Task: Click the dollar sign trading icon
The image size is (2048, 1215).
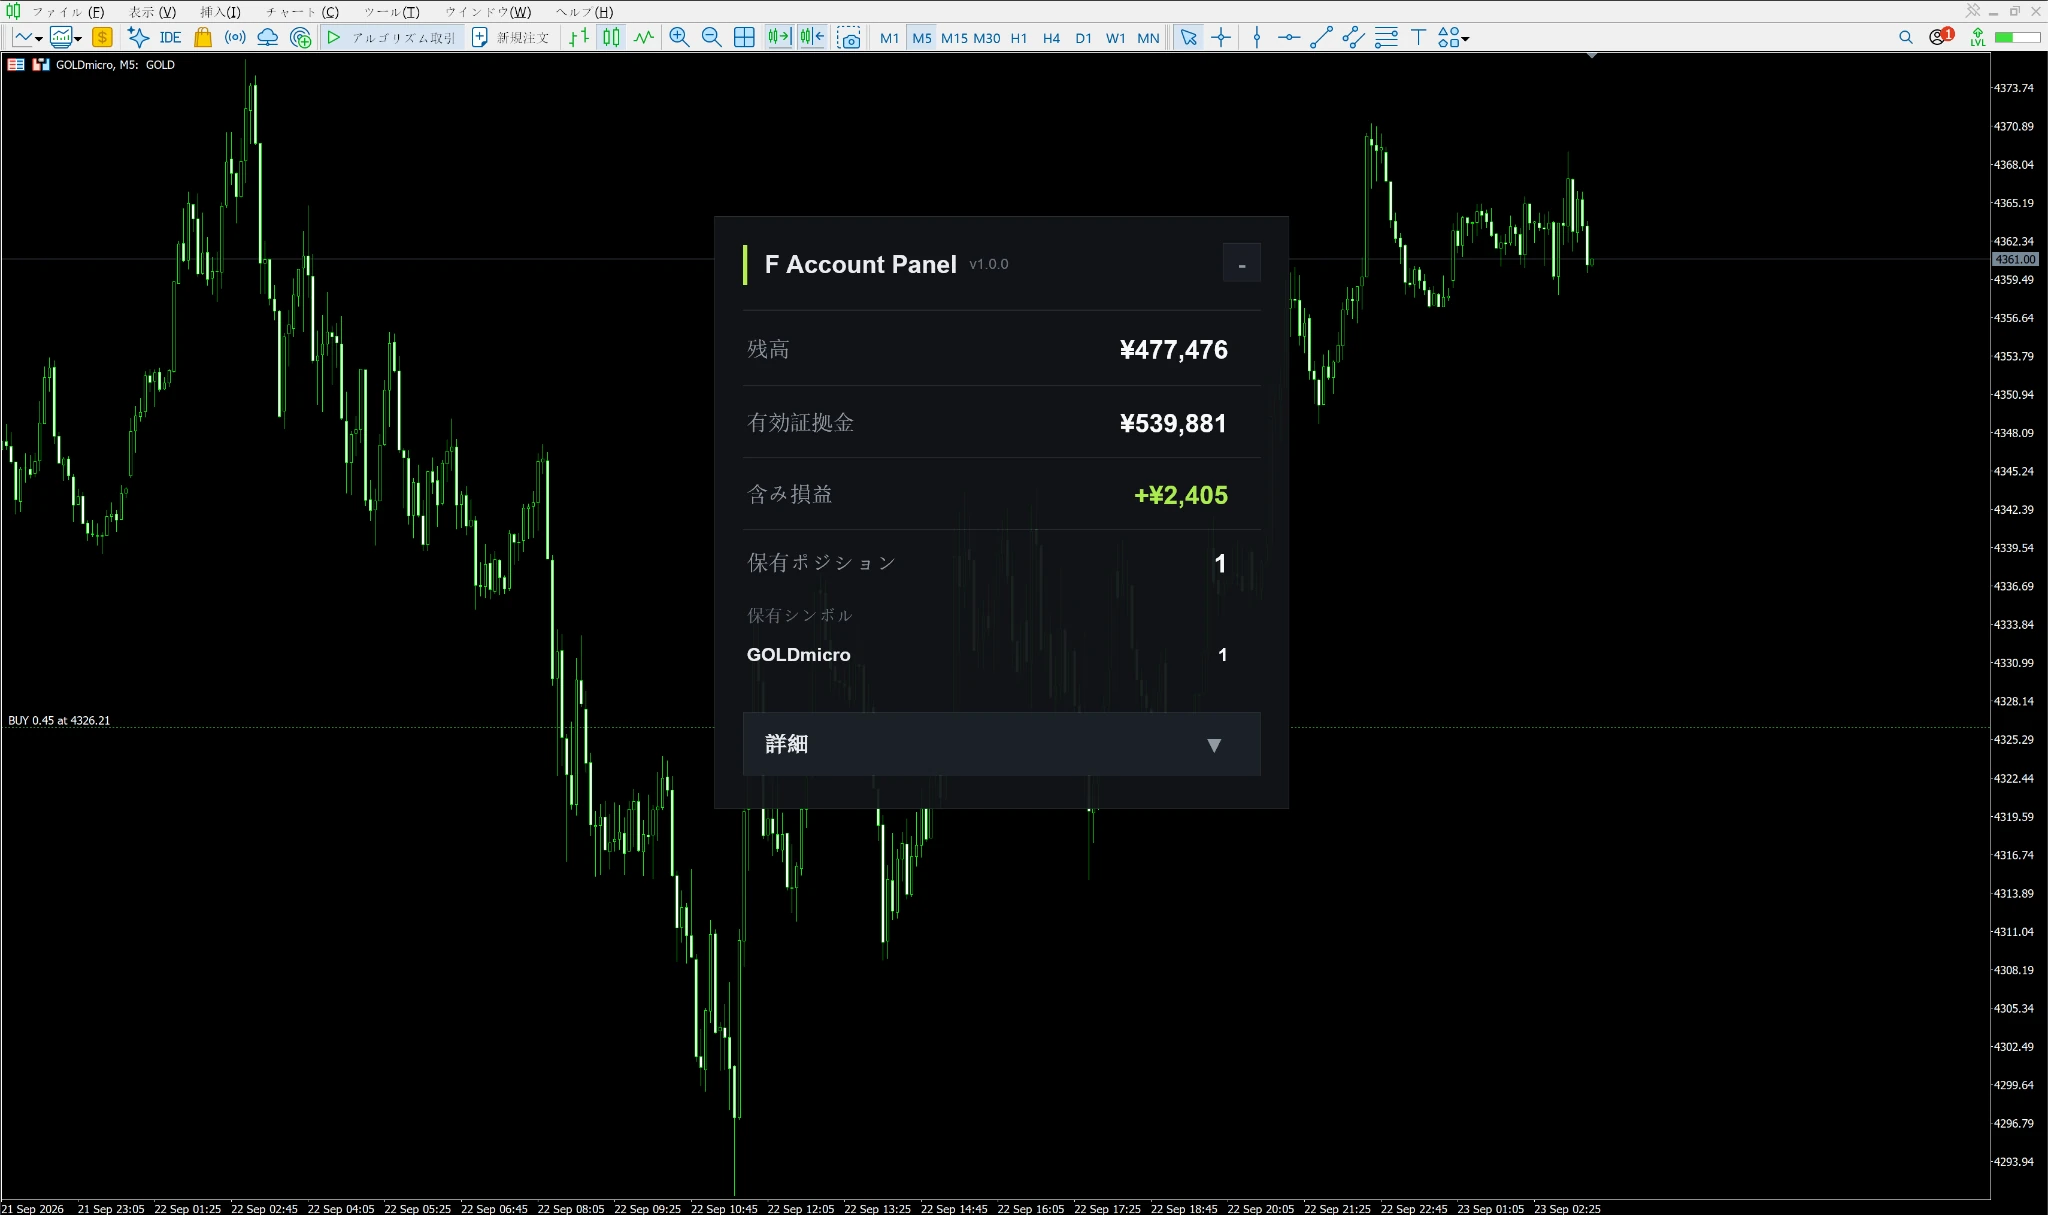Action: point(102,38)
